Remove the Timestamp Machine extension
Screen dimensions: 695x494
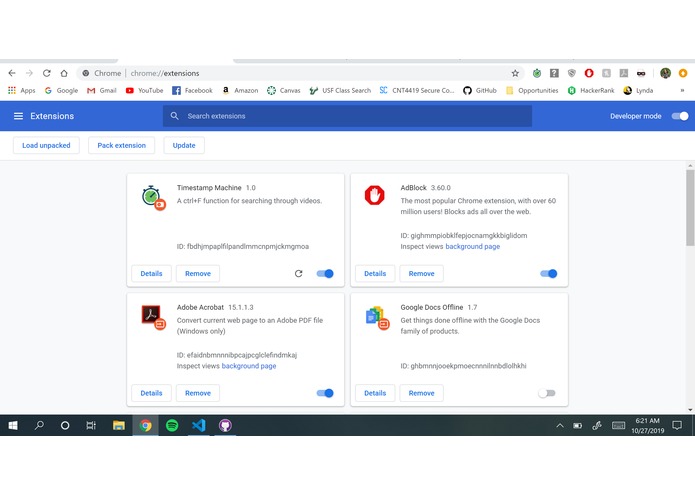pyautogui.click(x=198, y=273)
